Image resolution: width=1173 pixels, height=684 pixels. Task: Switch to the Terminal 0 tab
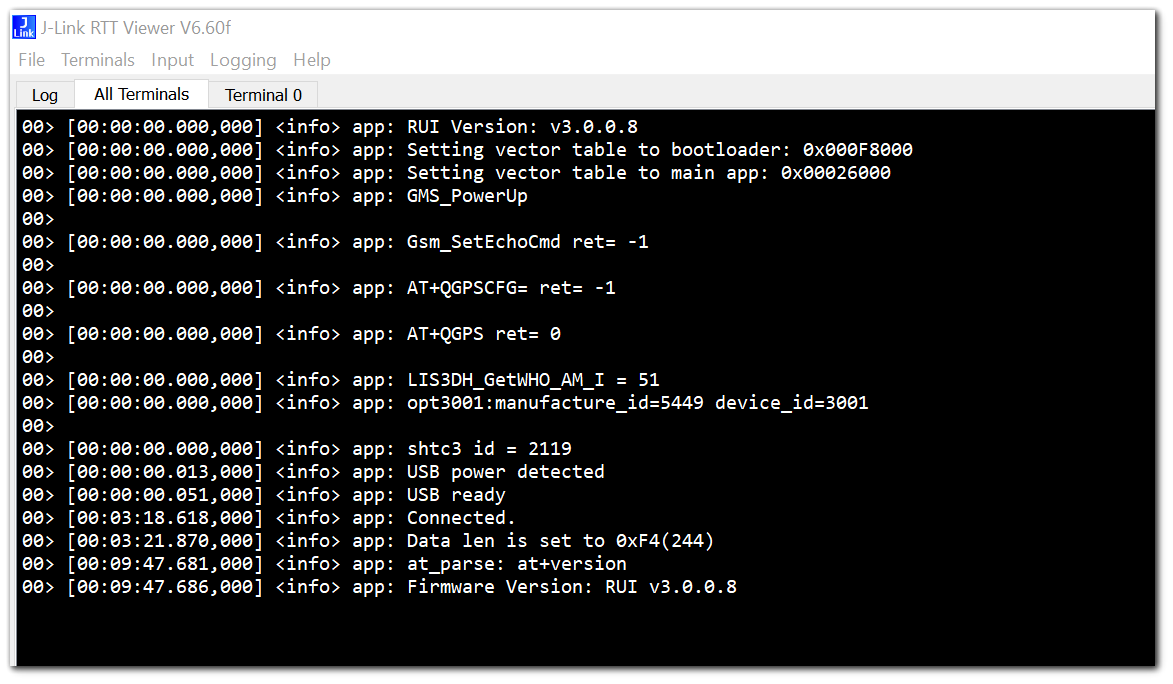(263, 95)
